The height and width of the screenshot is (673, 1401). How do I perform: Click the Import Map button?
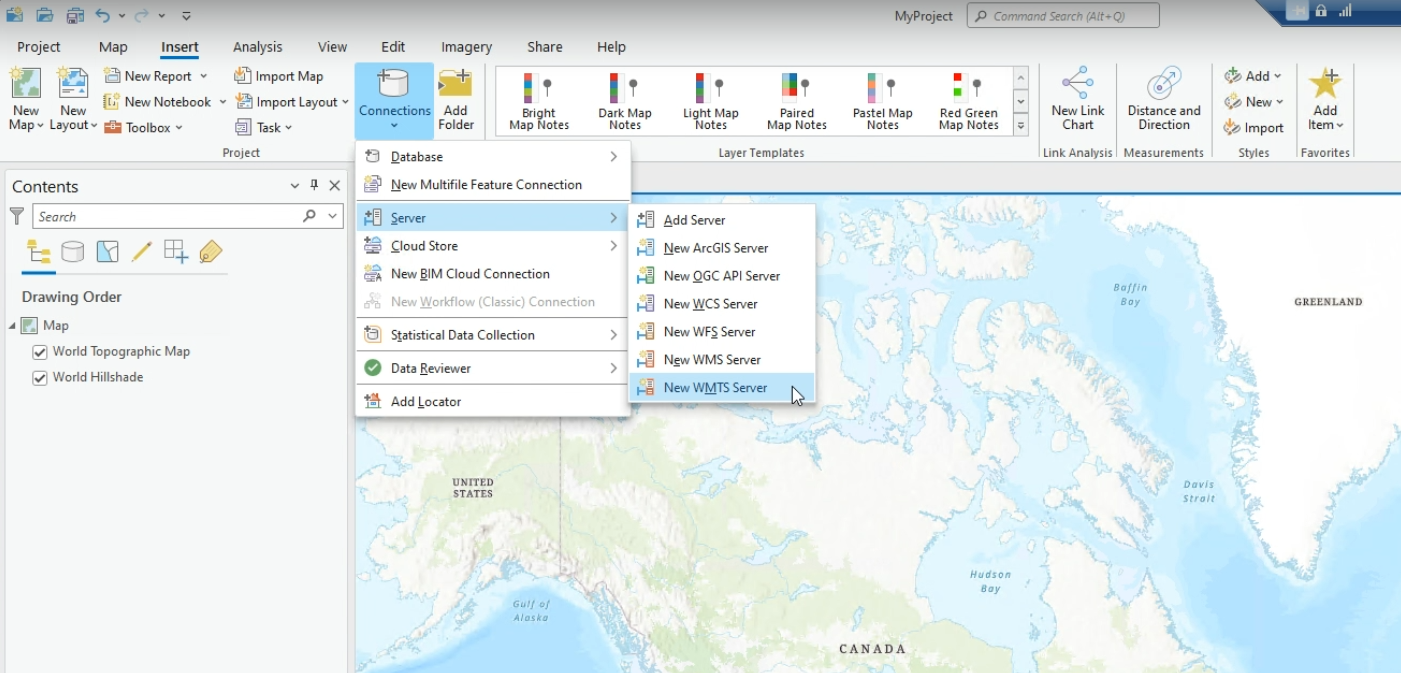coord(279,76)
